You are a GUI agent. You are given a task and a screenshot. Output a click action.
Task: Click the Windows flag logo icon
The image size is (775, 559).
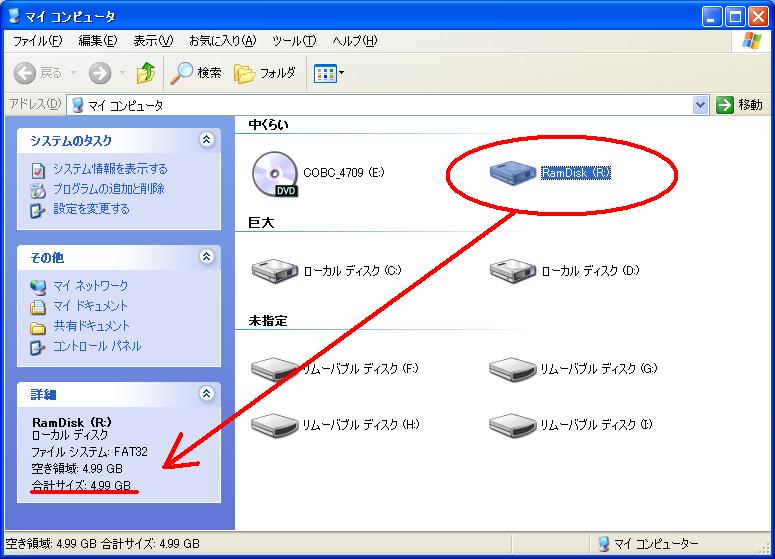point(752,41)
